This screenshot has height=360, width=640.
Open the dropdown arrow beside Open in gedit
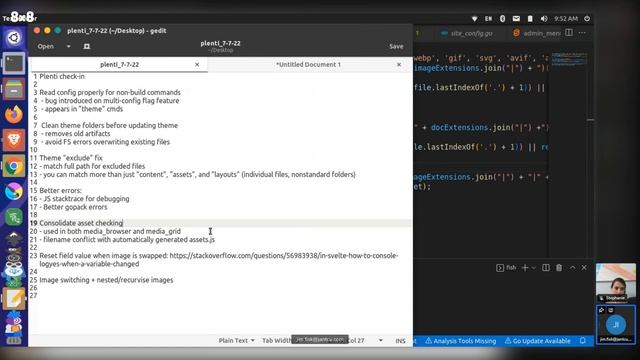pos(69,47)
